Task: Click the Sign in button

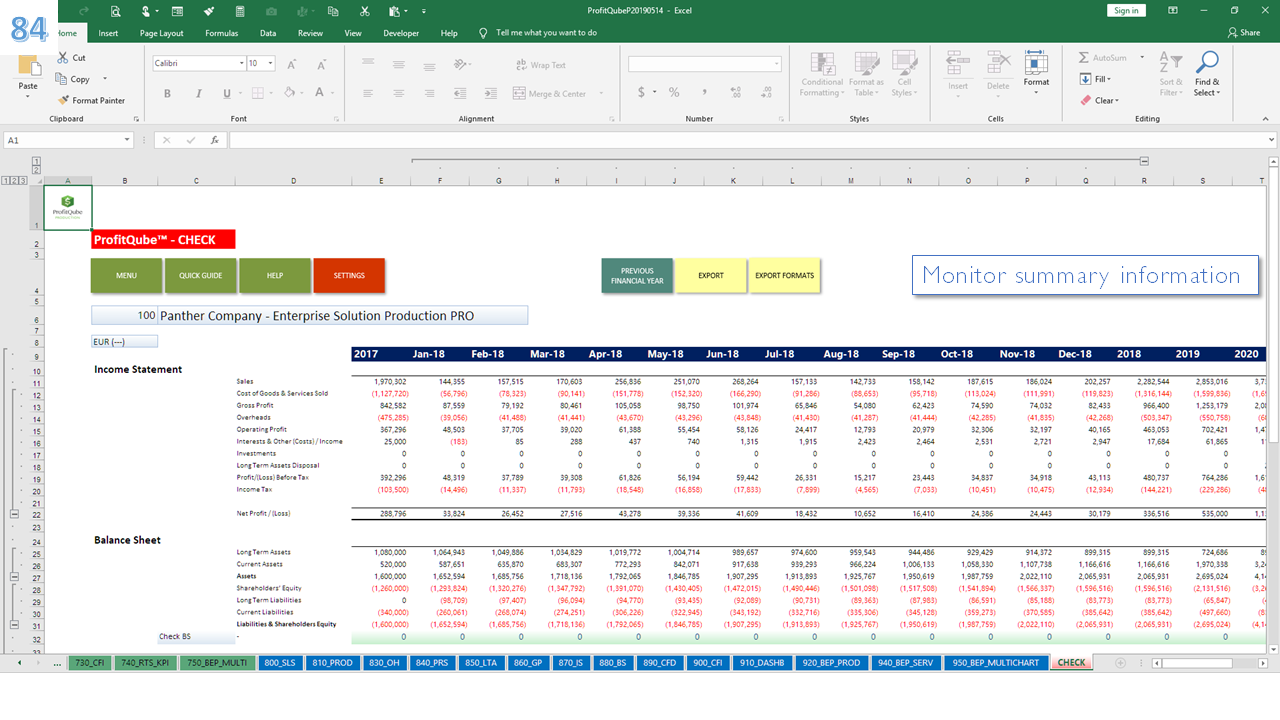Action: (1126, 10)
